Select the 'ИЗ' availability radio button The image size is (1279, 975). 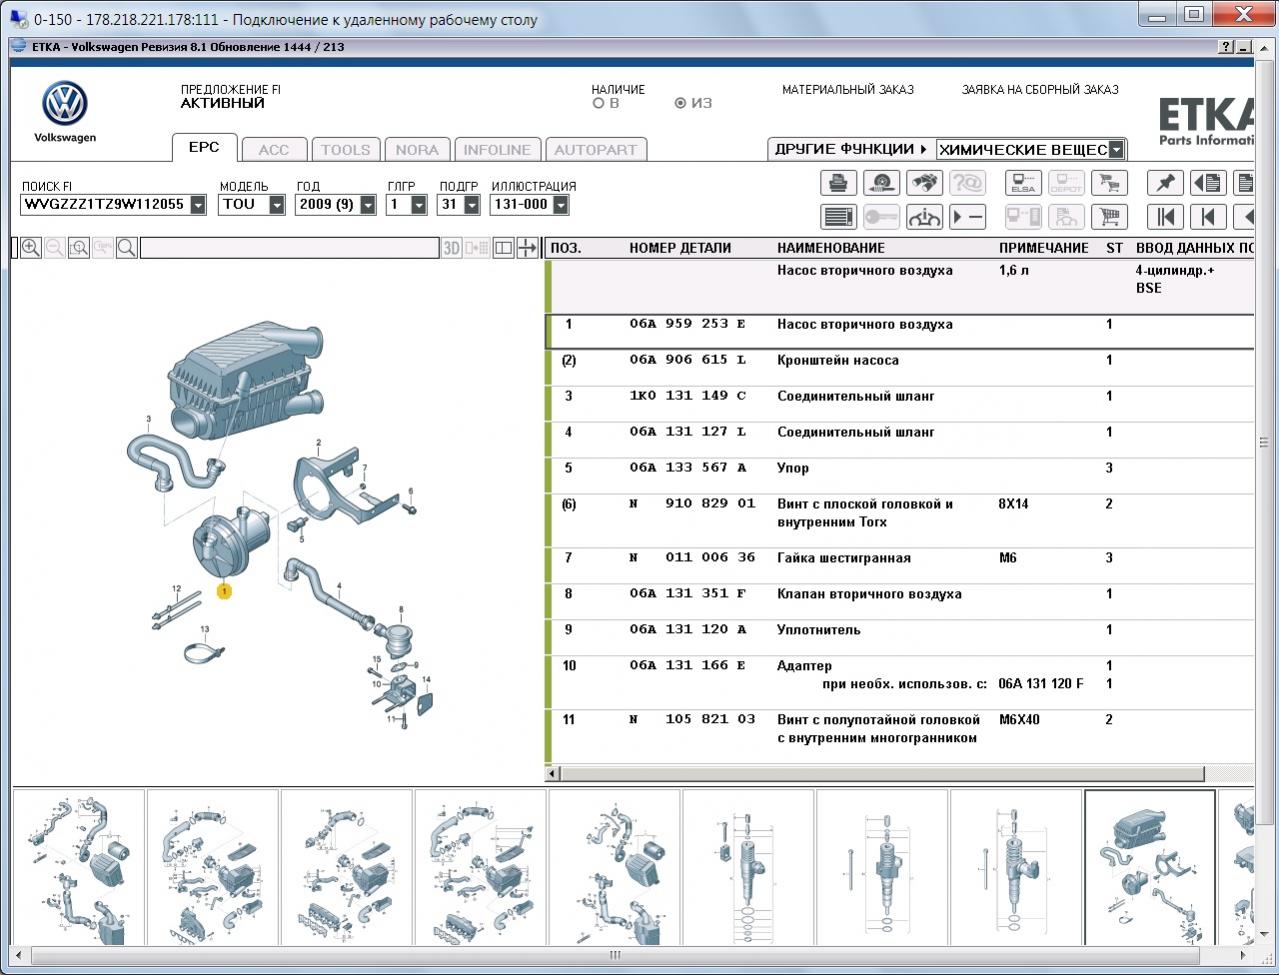(x=681, y=103)
